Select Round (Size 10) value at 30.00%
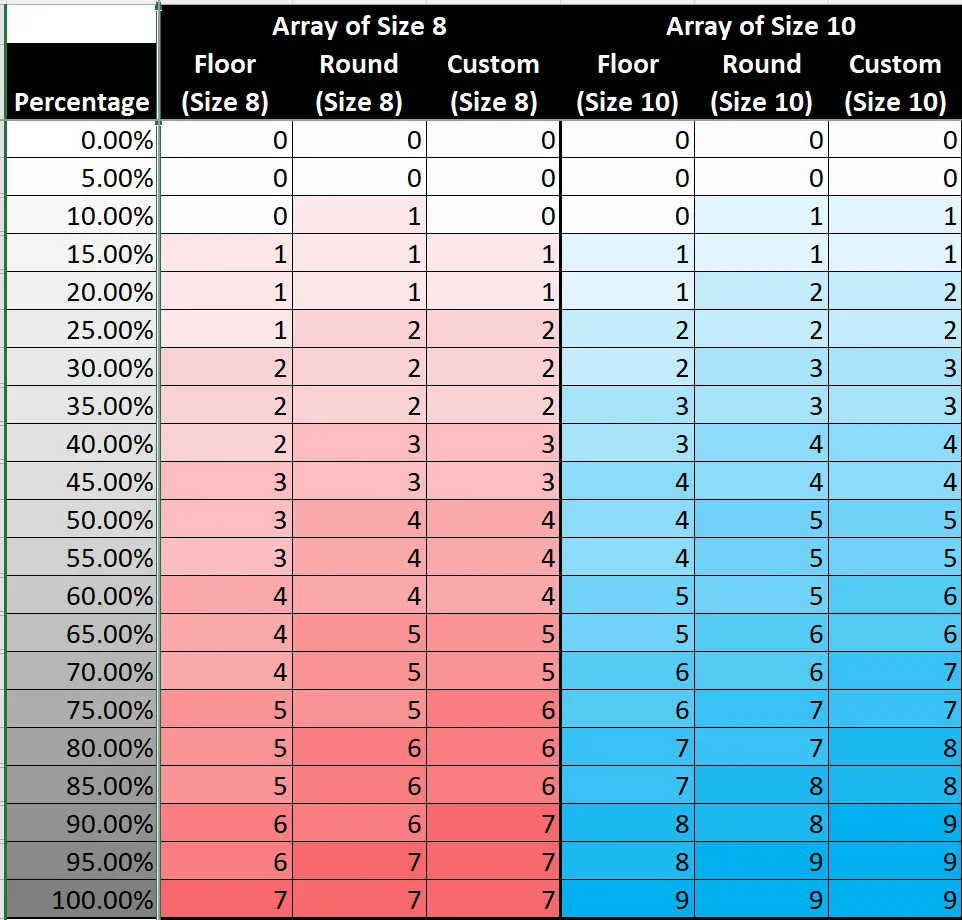962x920 pixels. click(x=762, y=368)
